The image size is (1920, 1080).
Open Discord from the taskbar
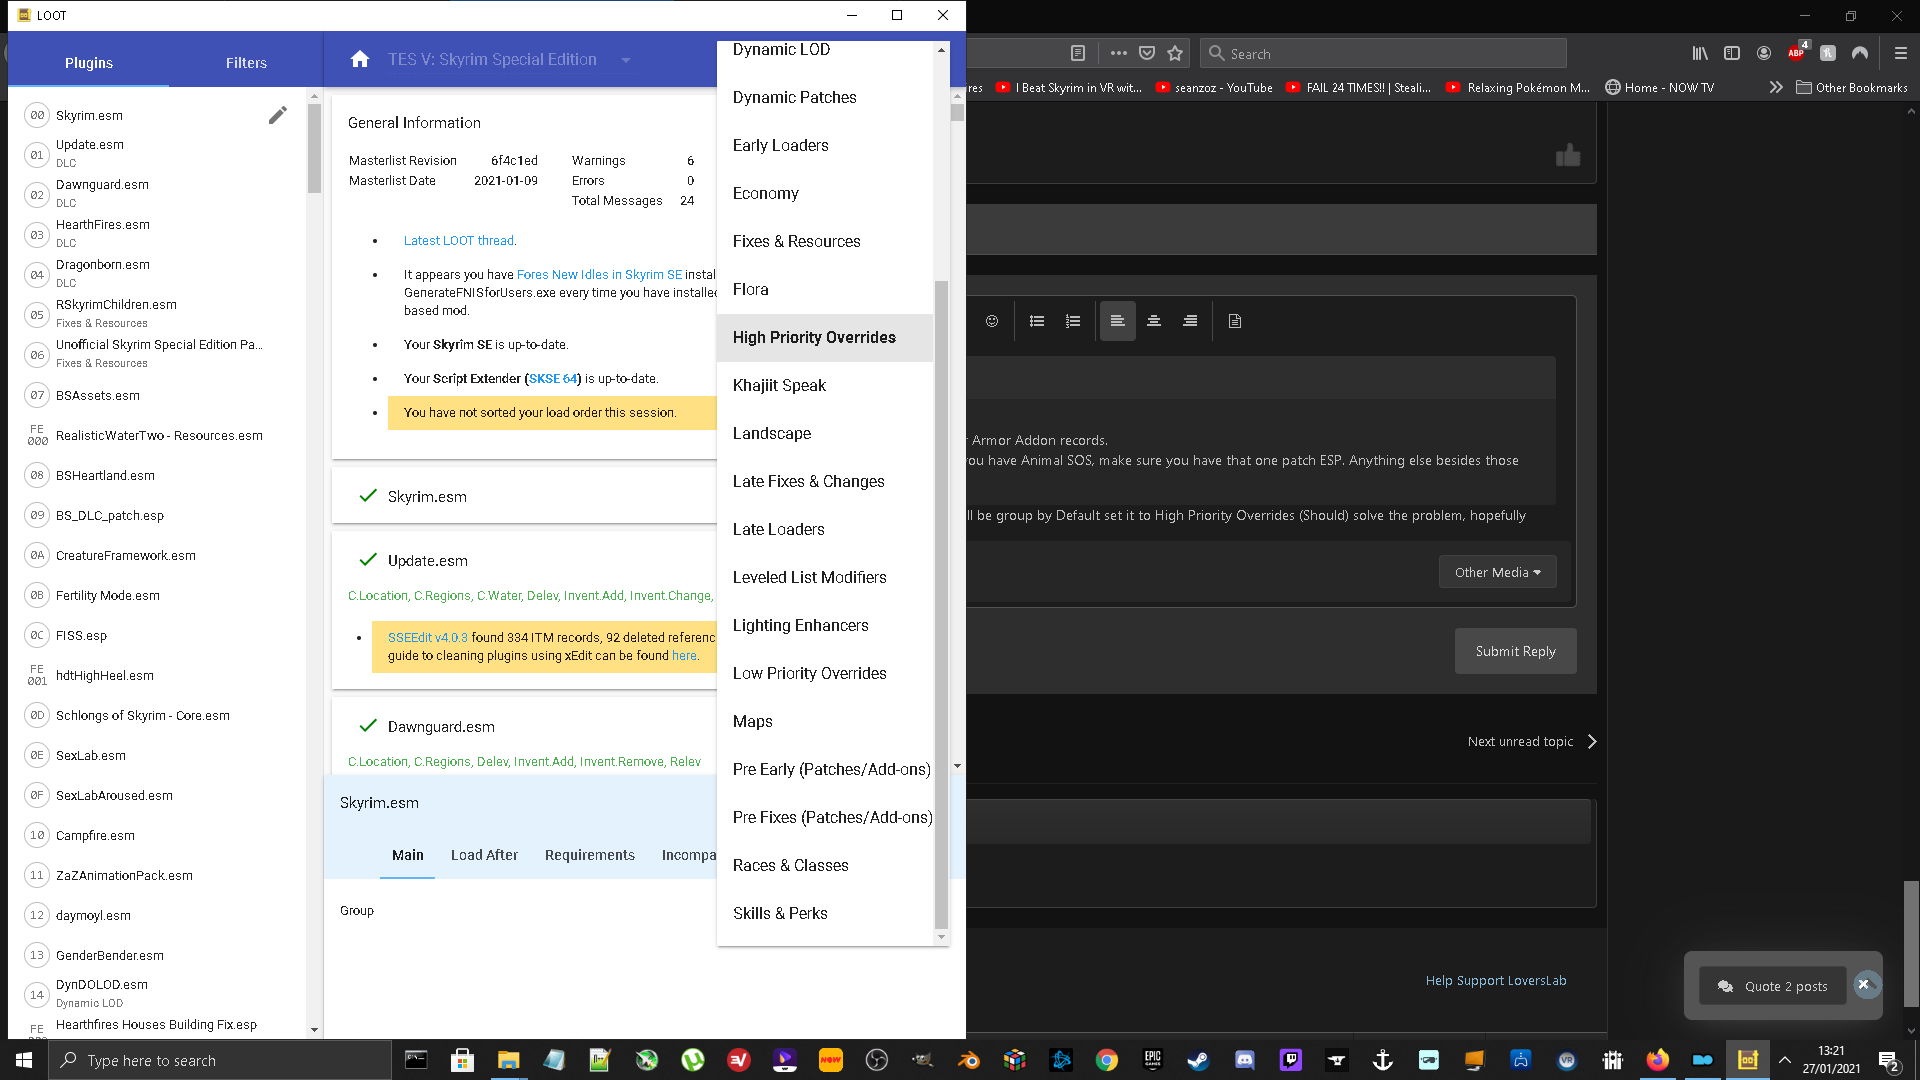1245,1060
